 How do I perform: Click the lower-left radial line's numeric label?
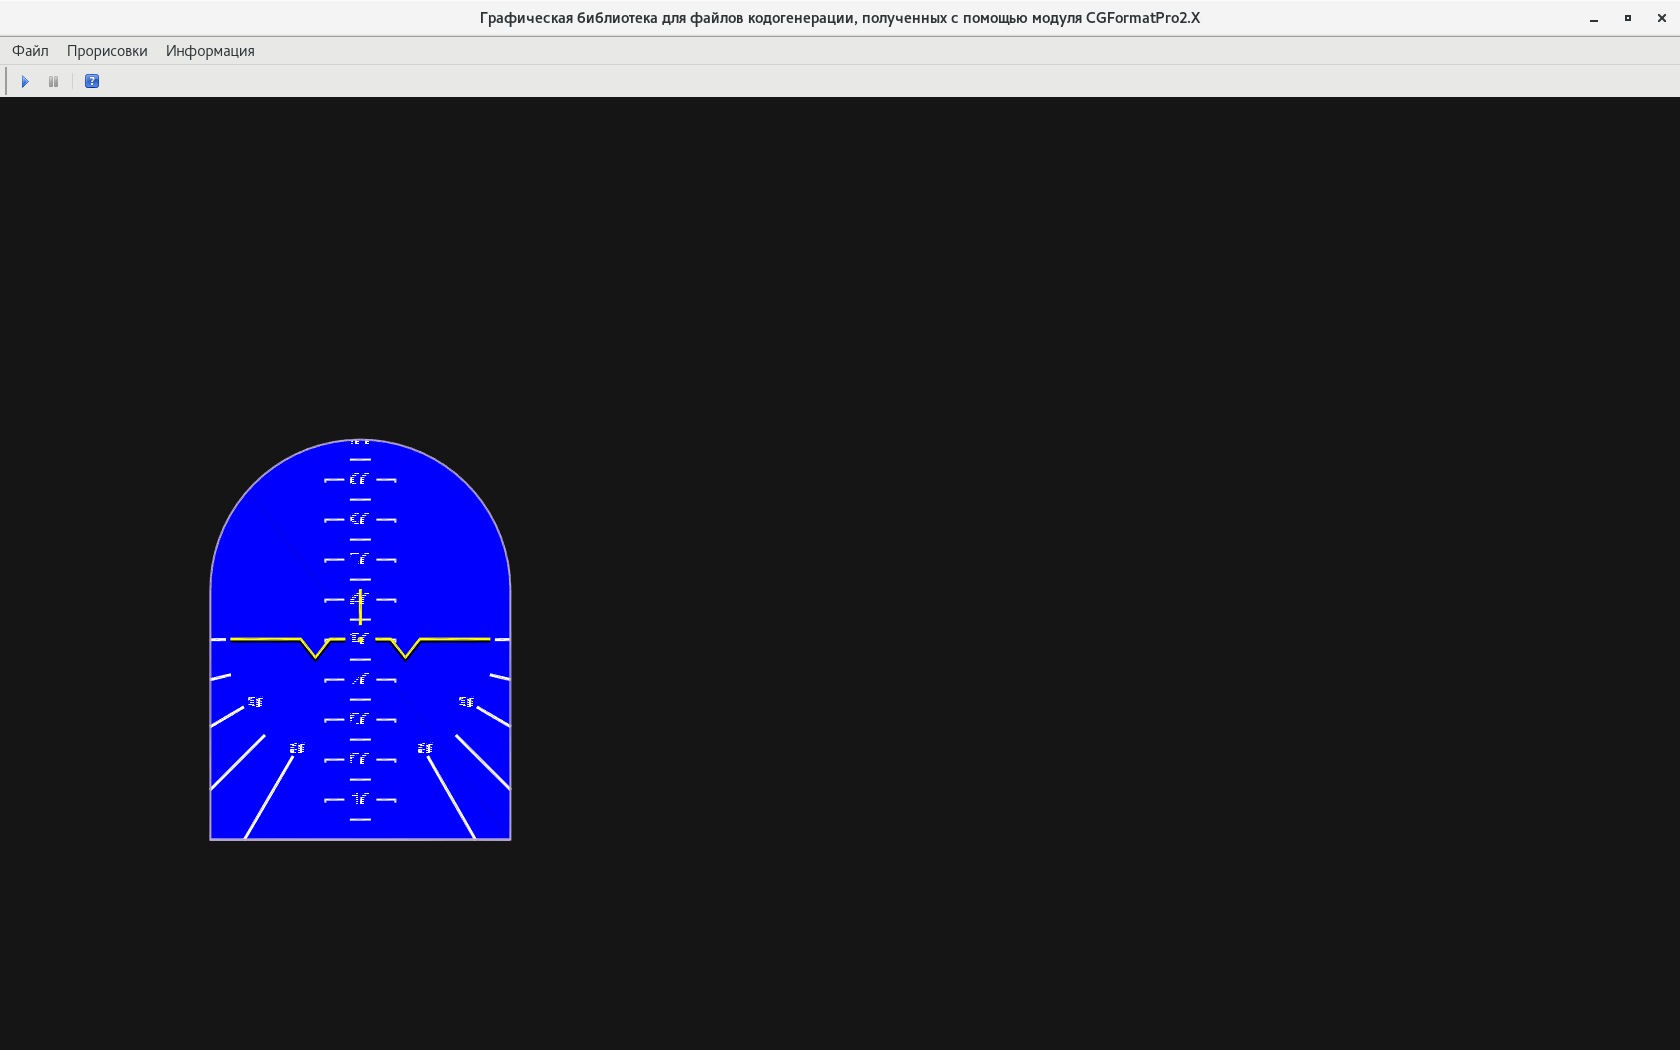(297, 748)
